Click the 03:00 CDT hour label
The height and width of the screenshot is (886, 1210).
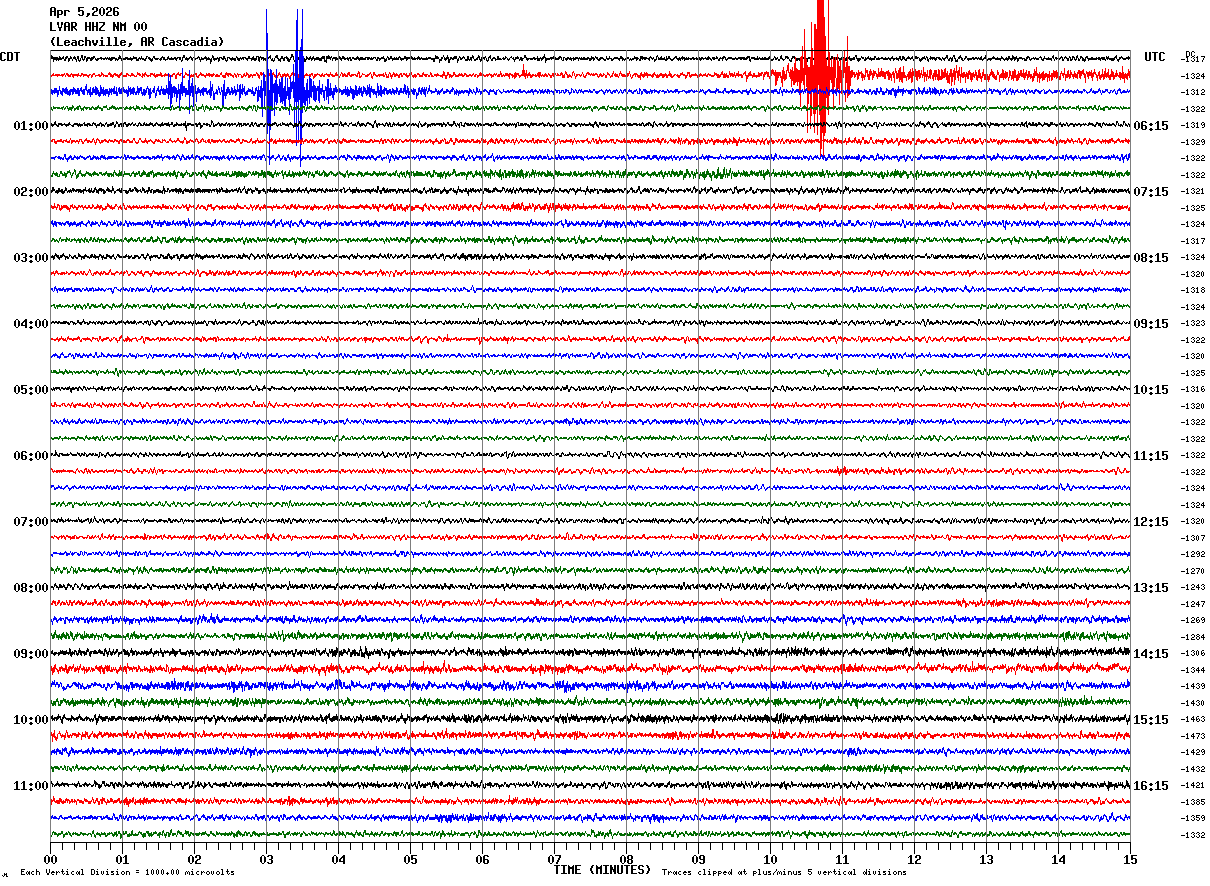(x=31, y=257)
